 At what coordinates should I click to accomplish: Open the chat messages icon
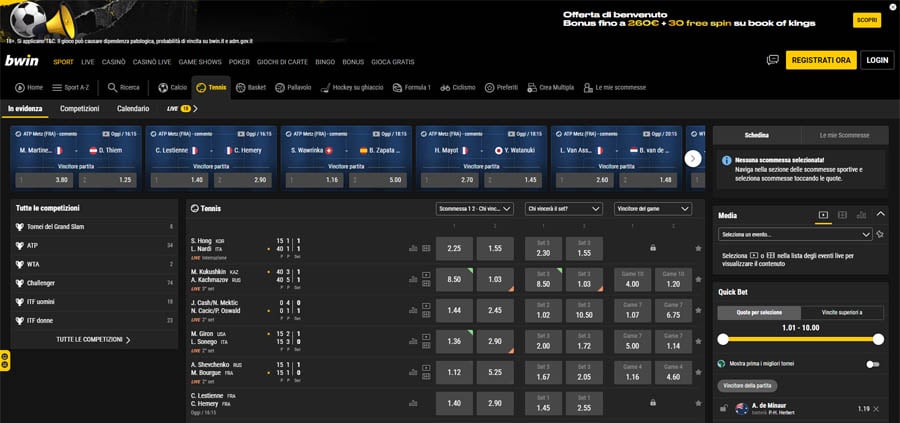point(773,60)
